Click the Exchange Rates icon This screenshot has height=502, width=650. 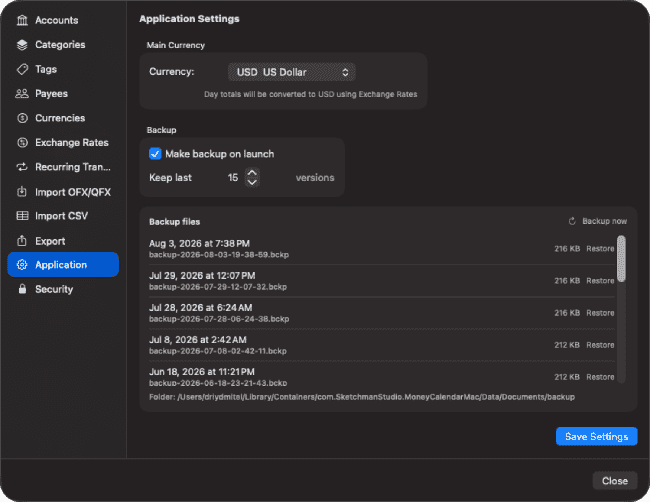[22, 143]
